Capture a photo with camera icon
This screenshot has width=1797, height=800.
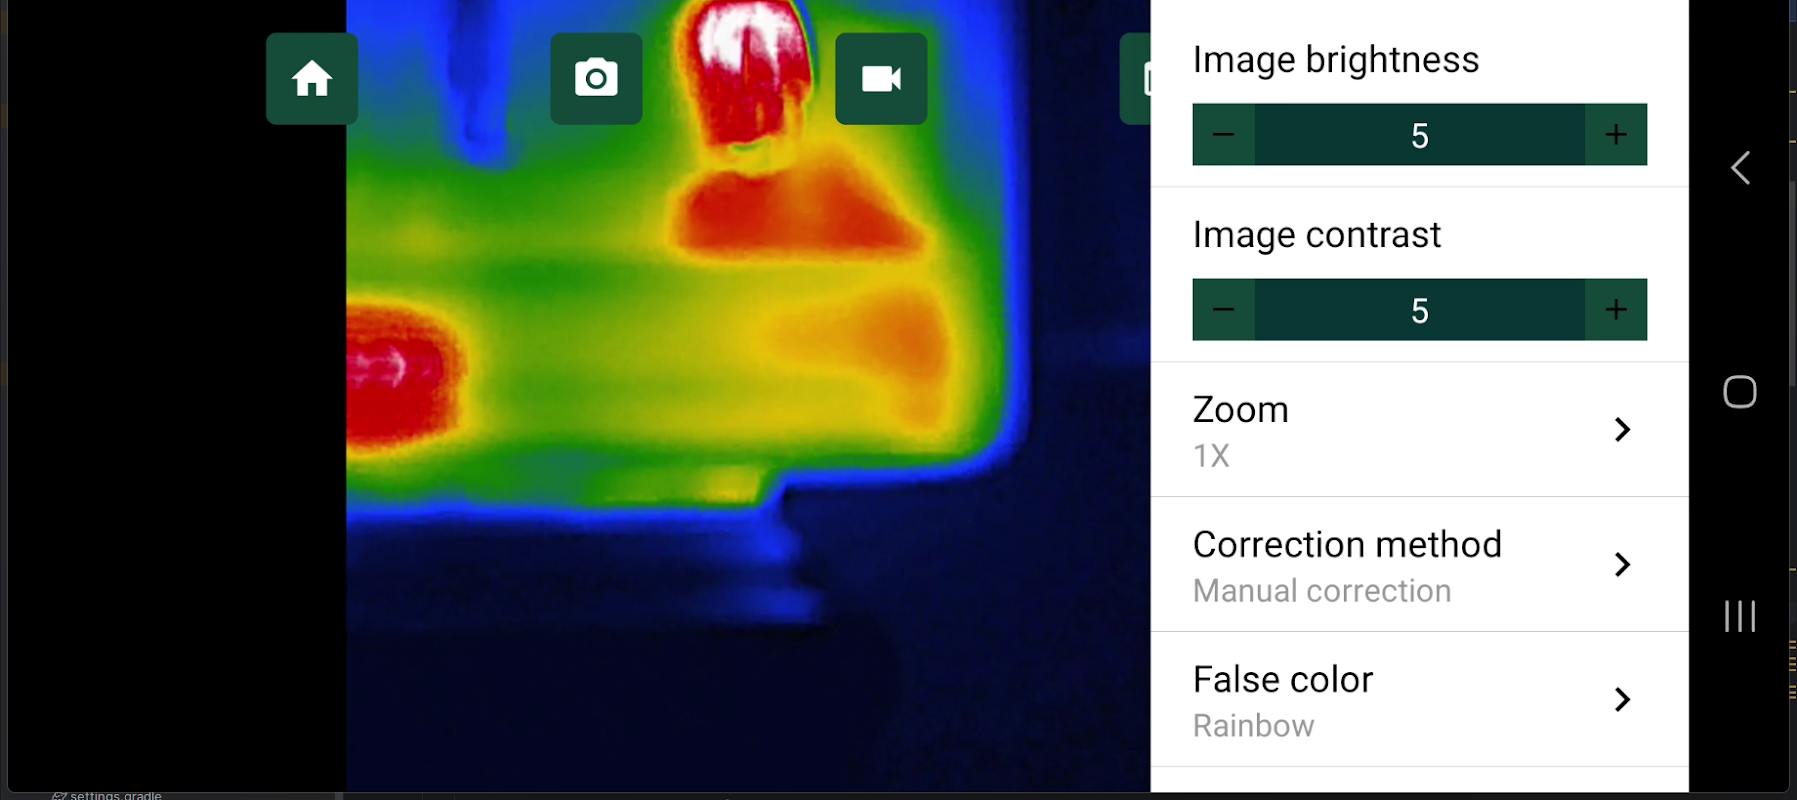[x=596, y=79]
